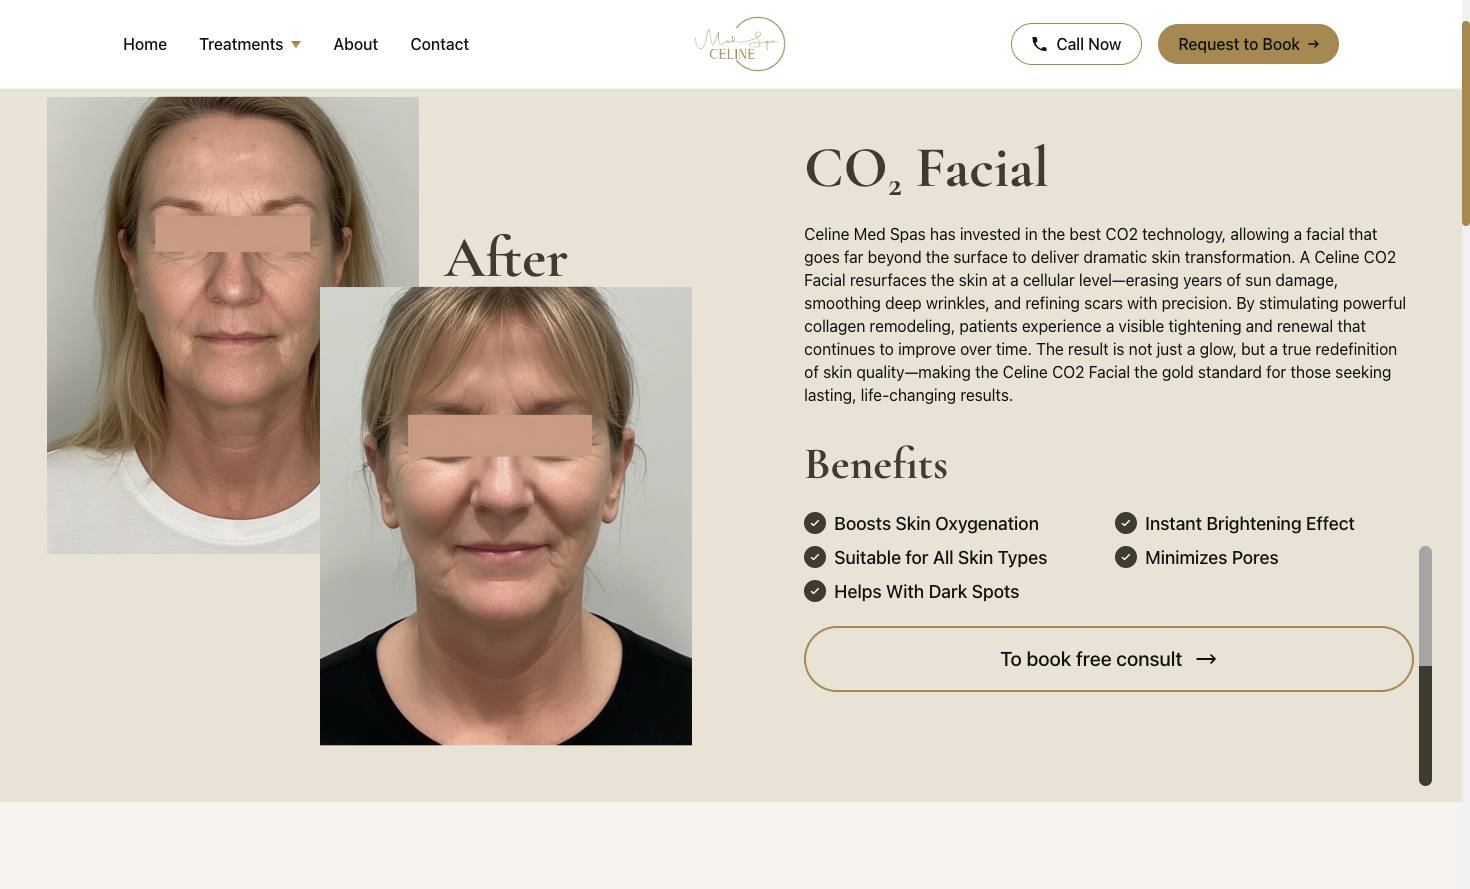1470x889 pixels.
Task: Click the page scrollbar thumb at top right
Action: (1465, 122)
